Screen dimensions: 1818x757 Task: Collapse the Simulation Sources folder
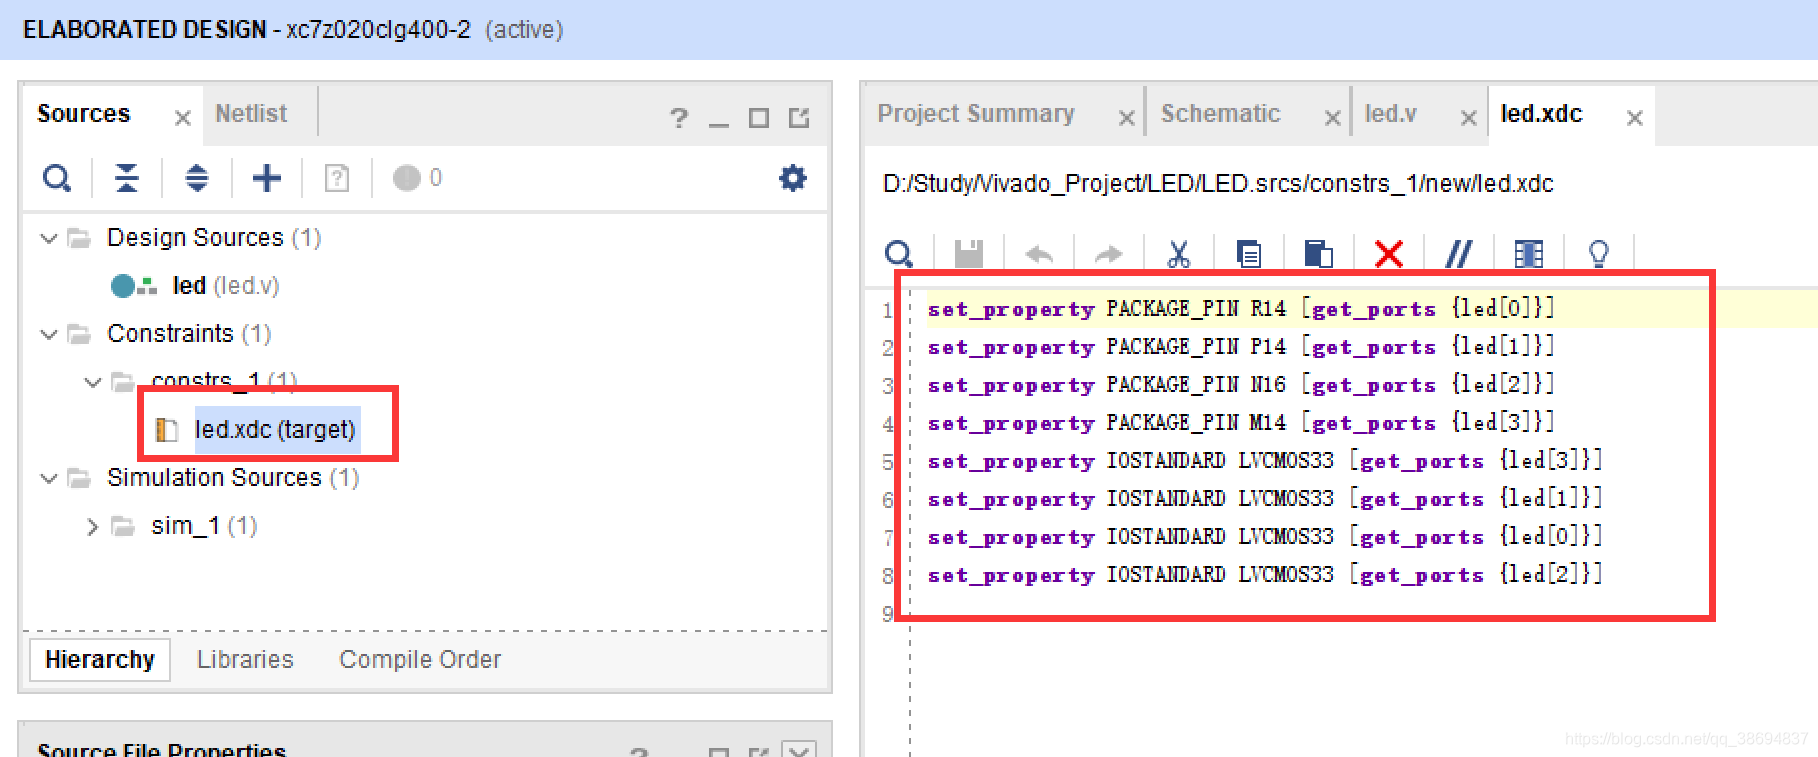48,478
